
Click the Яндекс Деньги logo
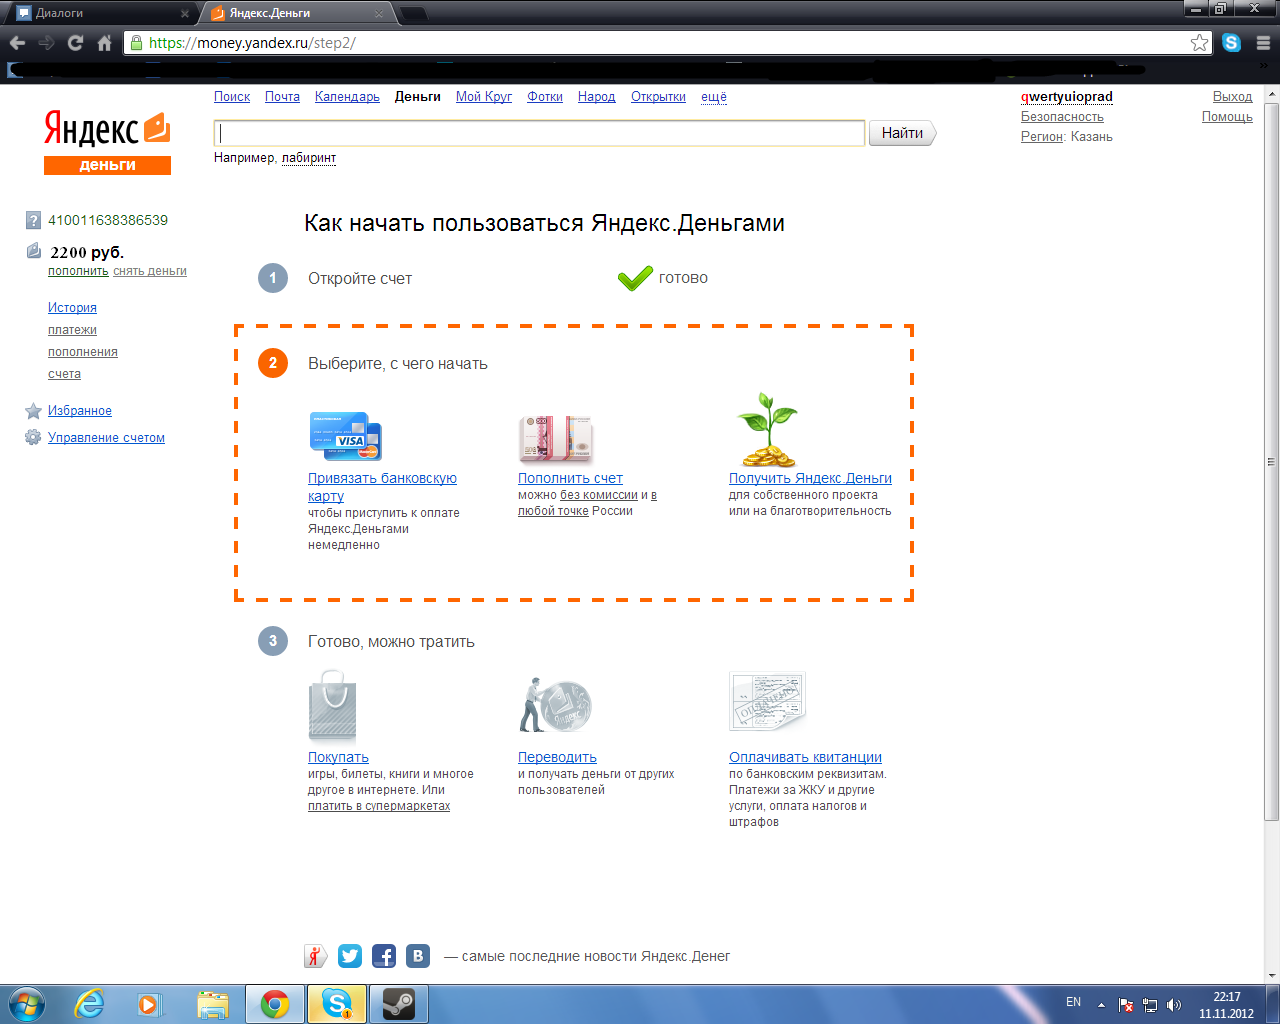coord(107,142)
